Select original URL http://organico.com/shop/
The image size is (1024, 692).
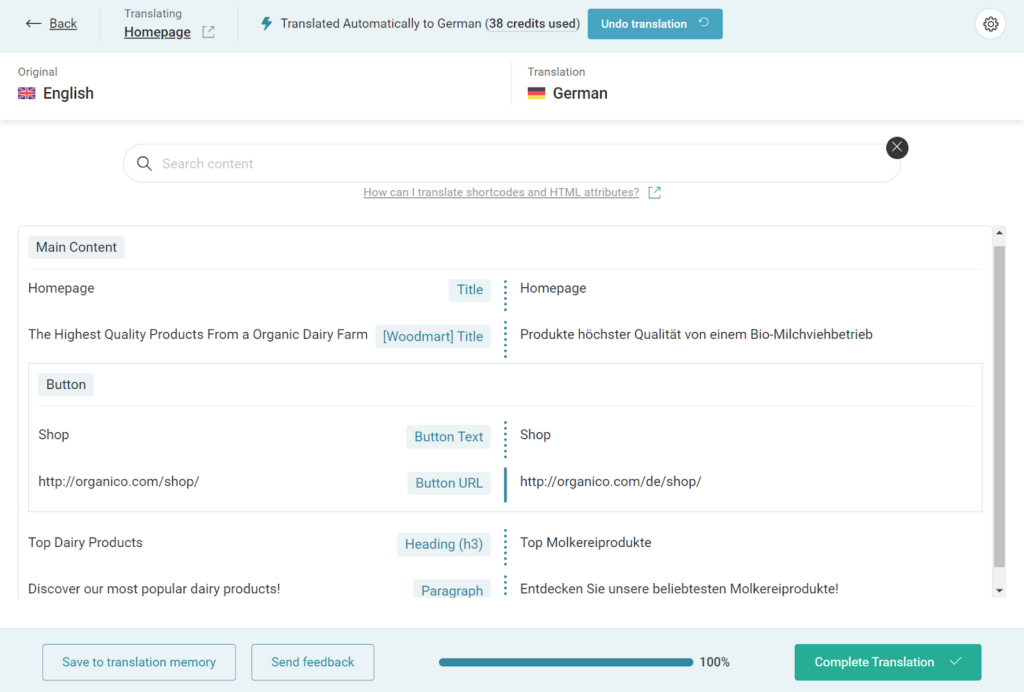click(x=119, y=482)
